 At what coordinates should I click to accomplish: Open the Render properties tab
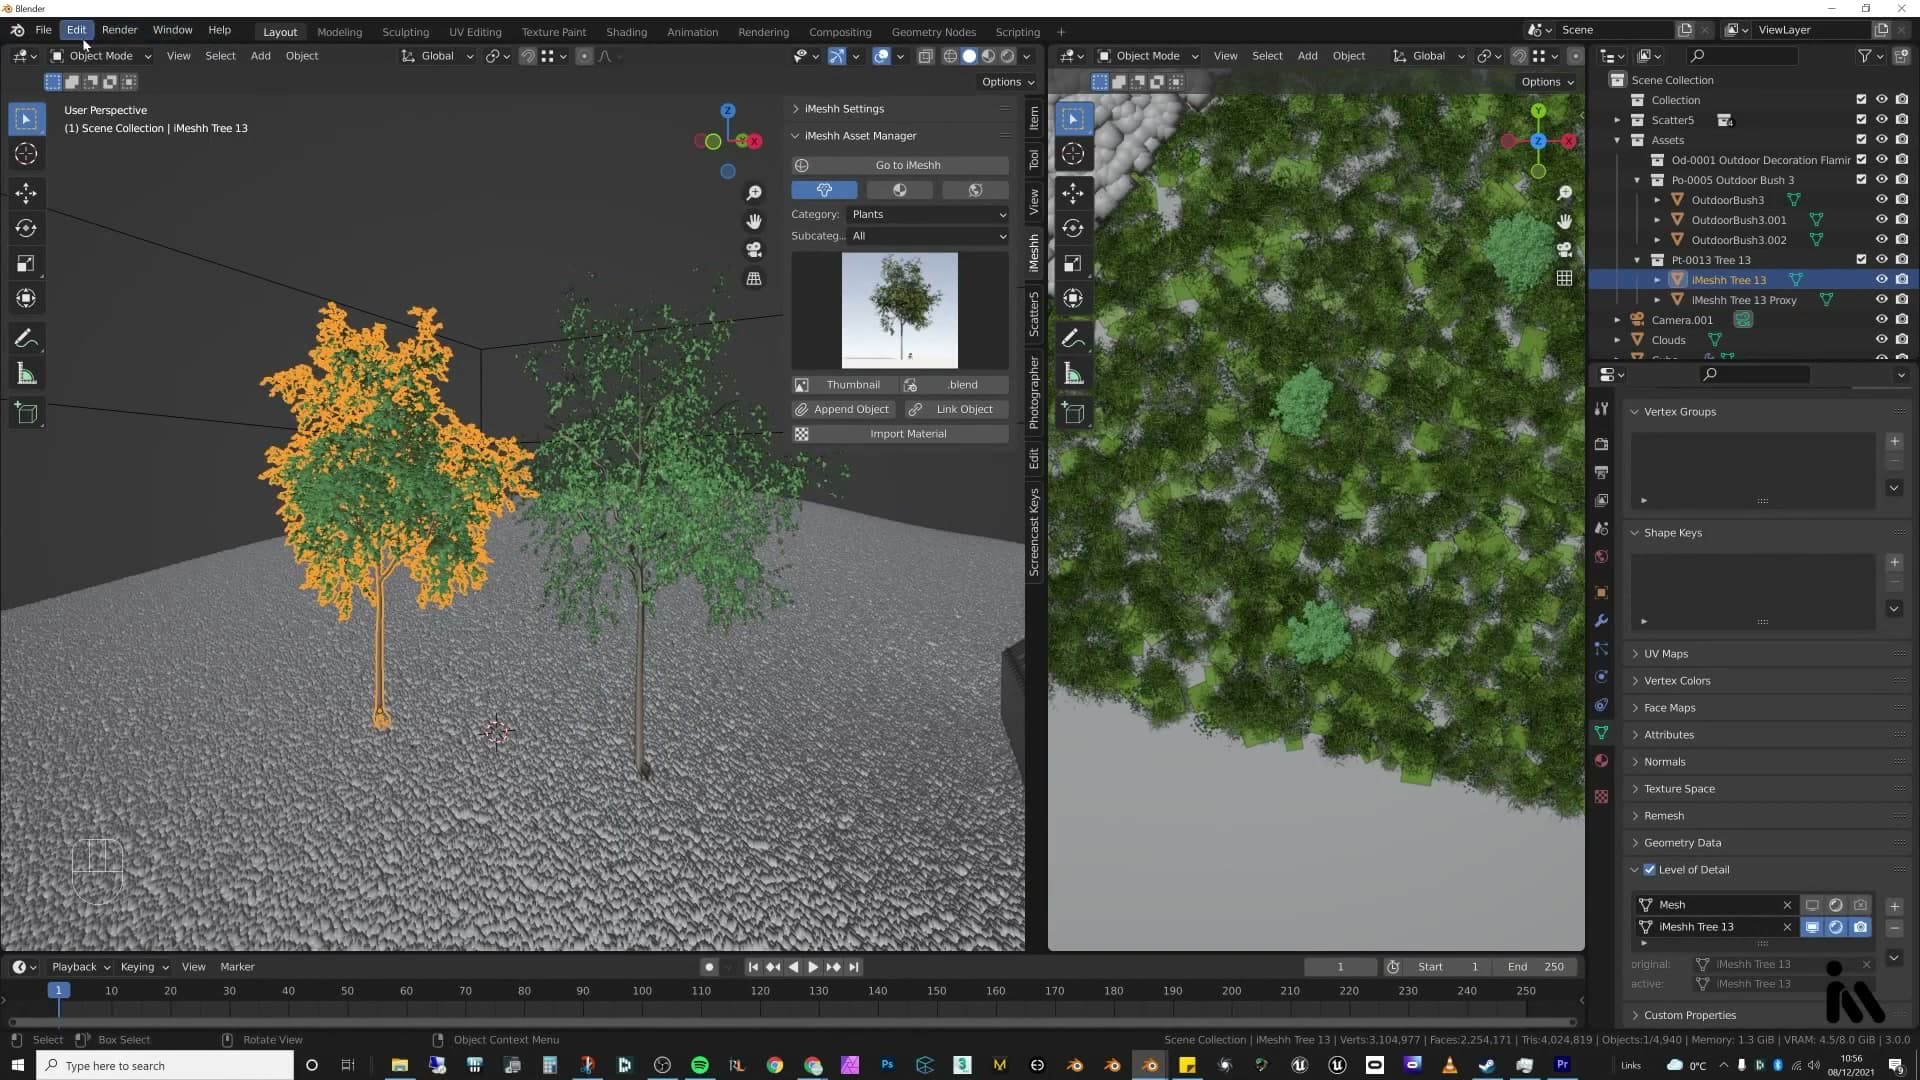click(1601, 443)
